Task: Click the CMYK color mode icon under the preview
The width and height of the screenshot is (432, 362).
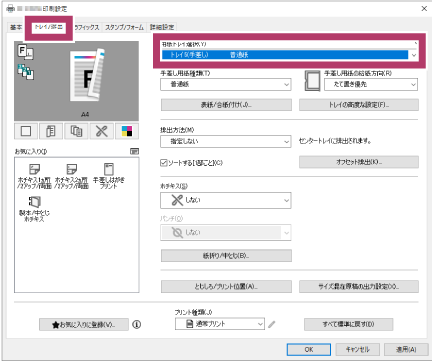Action: (127, 131)
